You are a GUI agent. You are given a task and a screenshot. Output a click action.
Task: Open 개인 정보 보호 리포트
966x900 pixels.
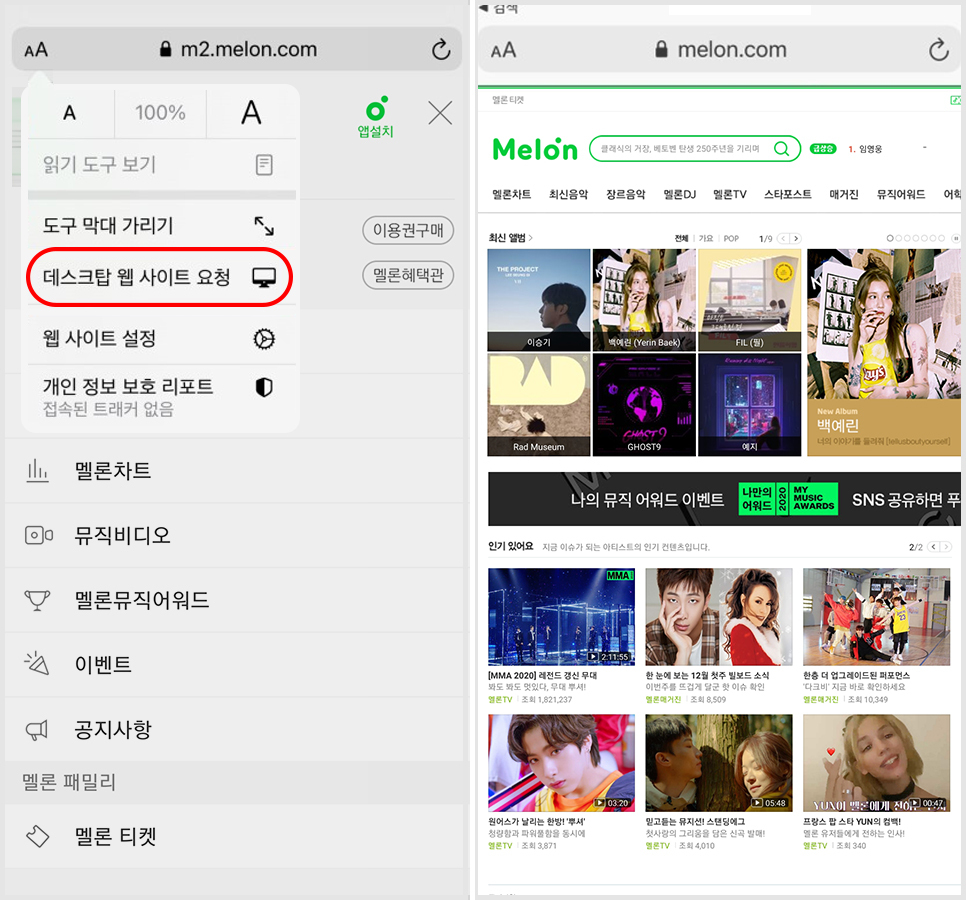point(161,397)
